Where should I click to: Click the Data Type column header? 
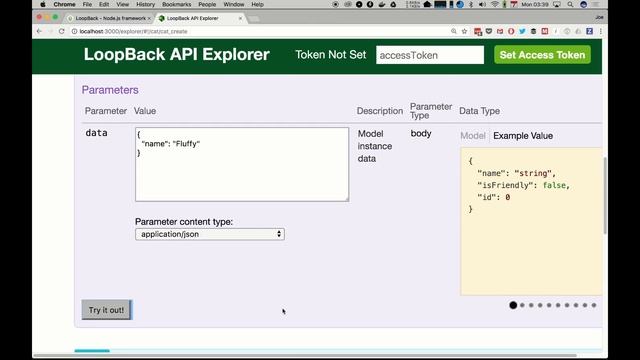coord(479,111)
